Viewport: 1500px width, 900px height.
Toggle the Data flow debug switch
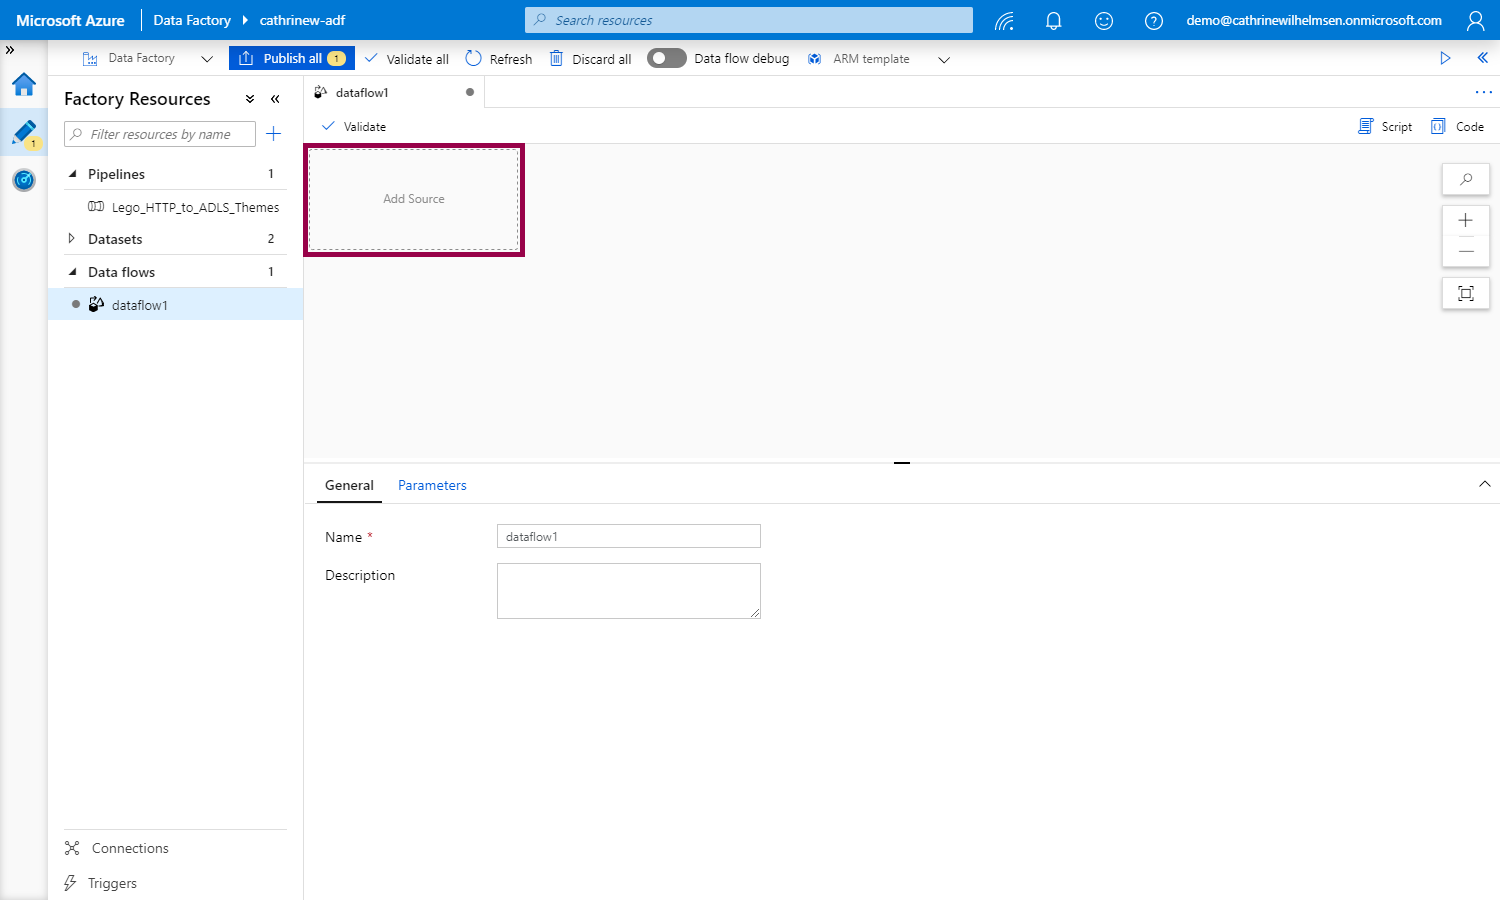(x=666, y=58)
